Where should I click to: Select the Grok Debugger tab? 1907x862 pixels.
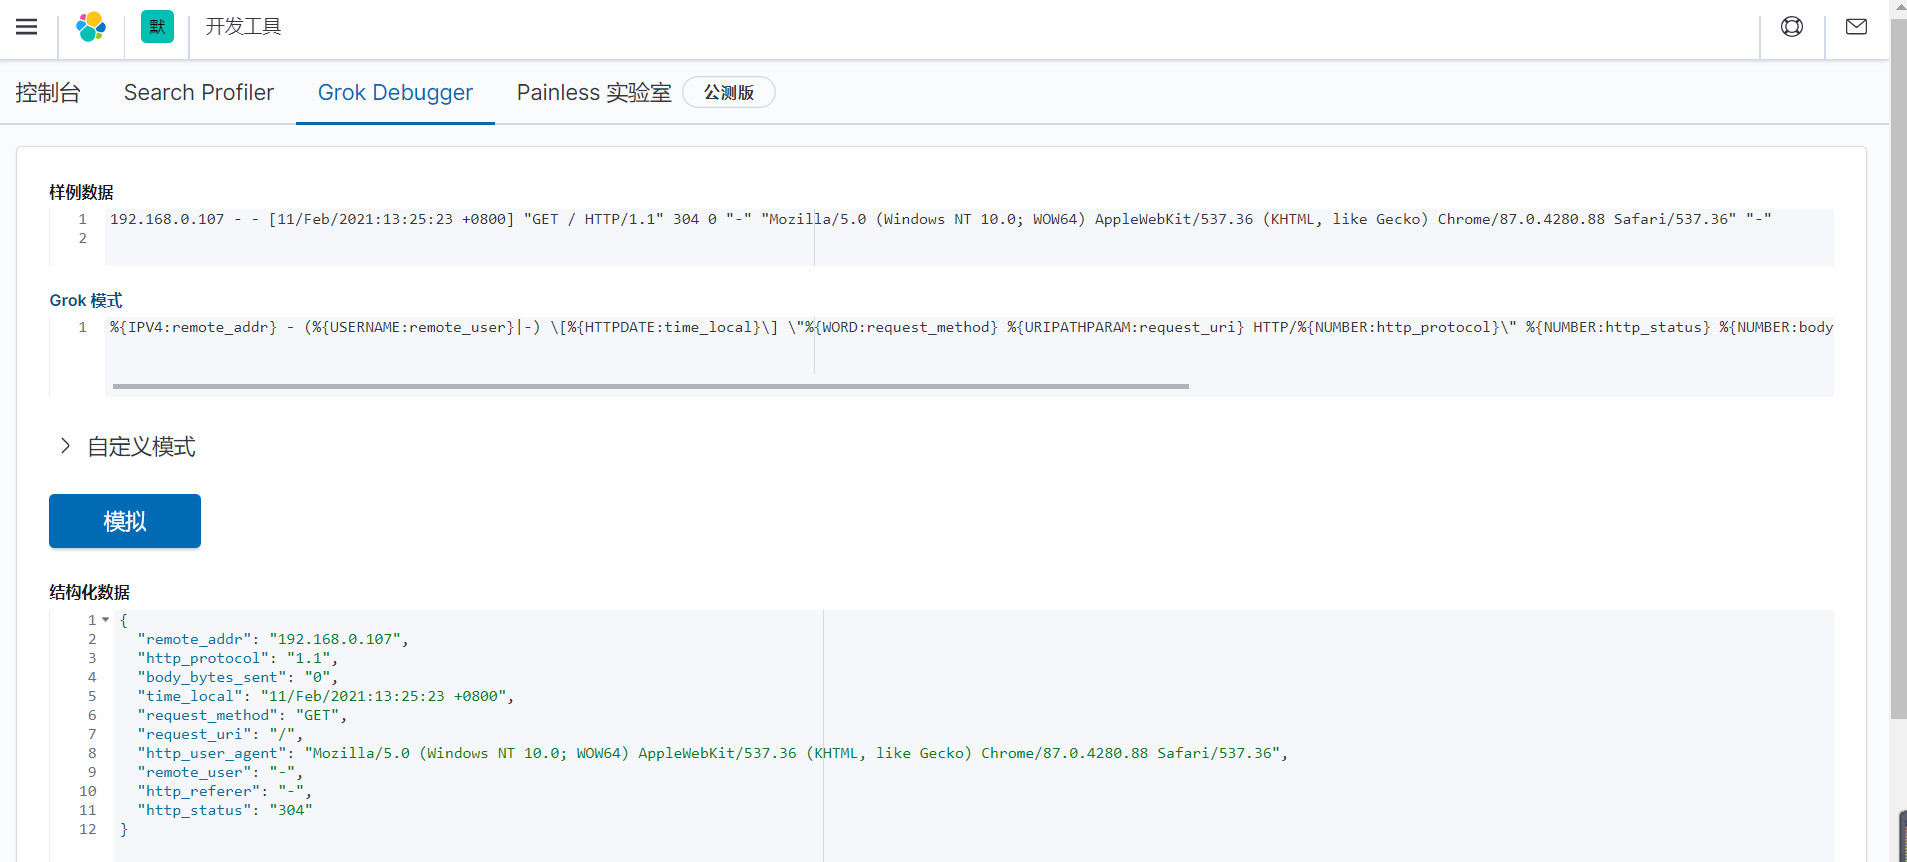click(x=395, y=93)
